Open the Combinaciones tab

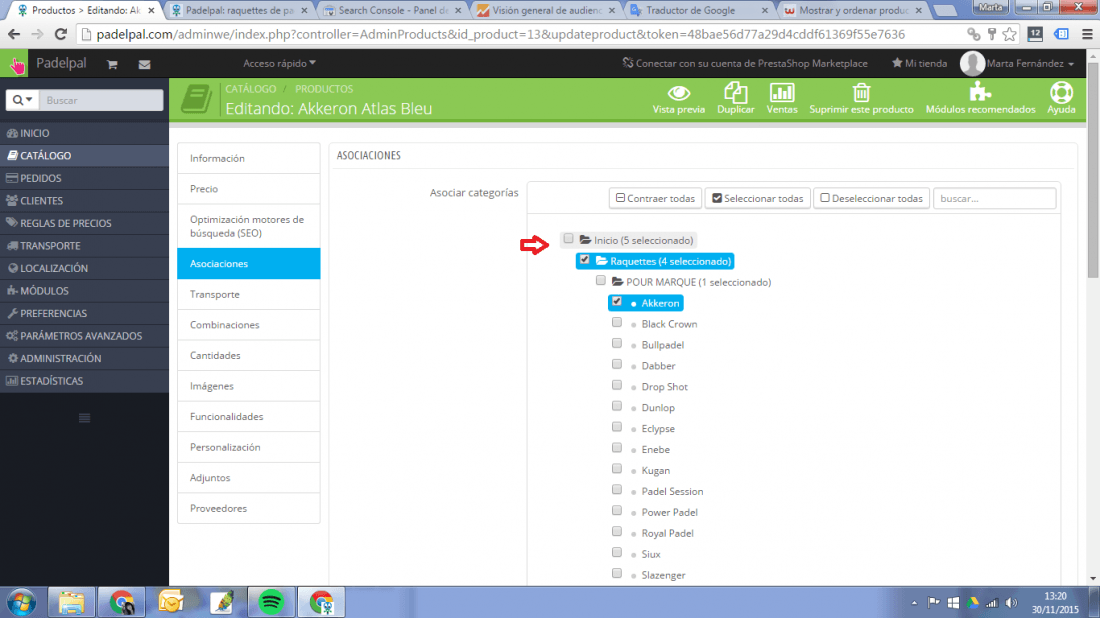click(249, 325)
